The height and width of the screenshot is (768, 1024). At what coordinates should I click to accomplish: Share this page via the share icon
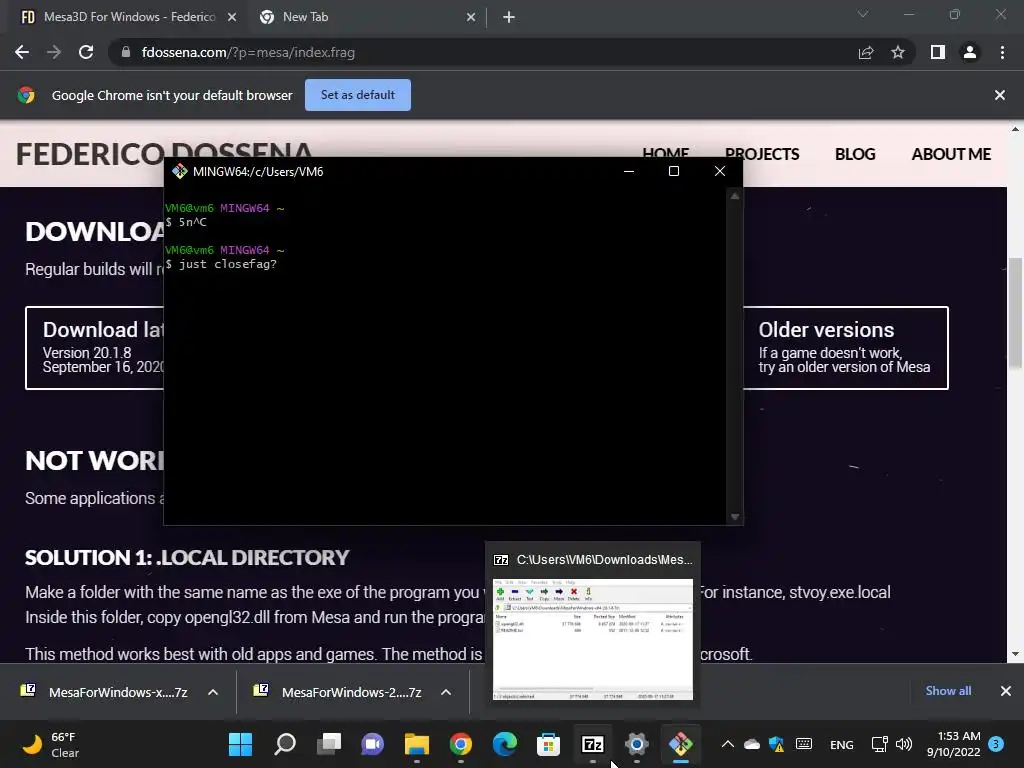coord(866,52)
